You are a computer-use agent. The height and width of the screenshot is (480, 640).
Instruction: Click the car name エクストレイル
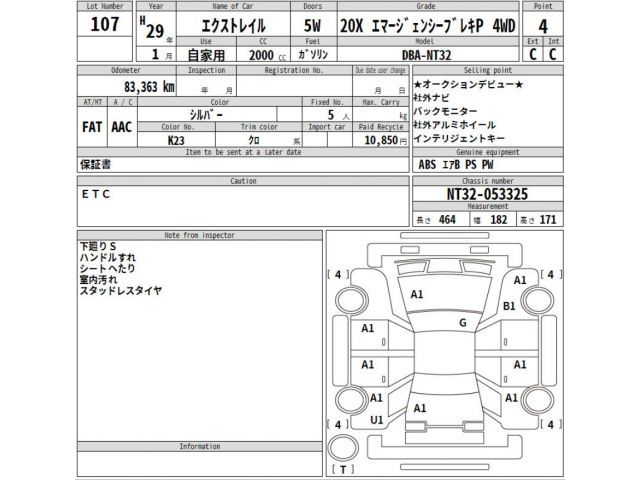233,26
